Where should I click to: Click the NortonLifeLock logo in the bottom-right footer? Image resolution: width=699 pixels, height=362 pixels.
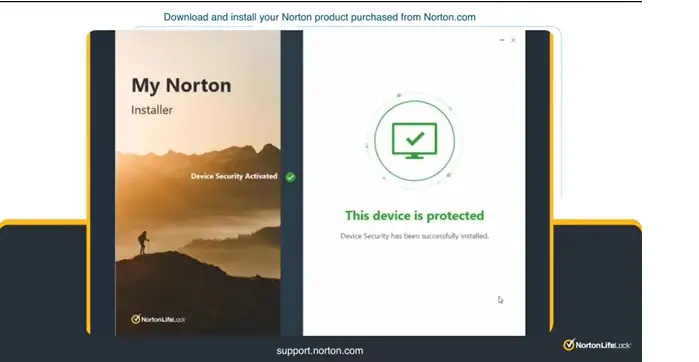click(x=597, y=345)
